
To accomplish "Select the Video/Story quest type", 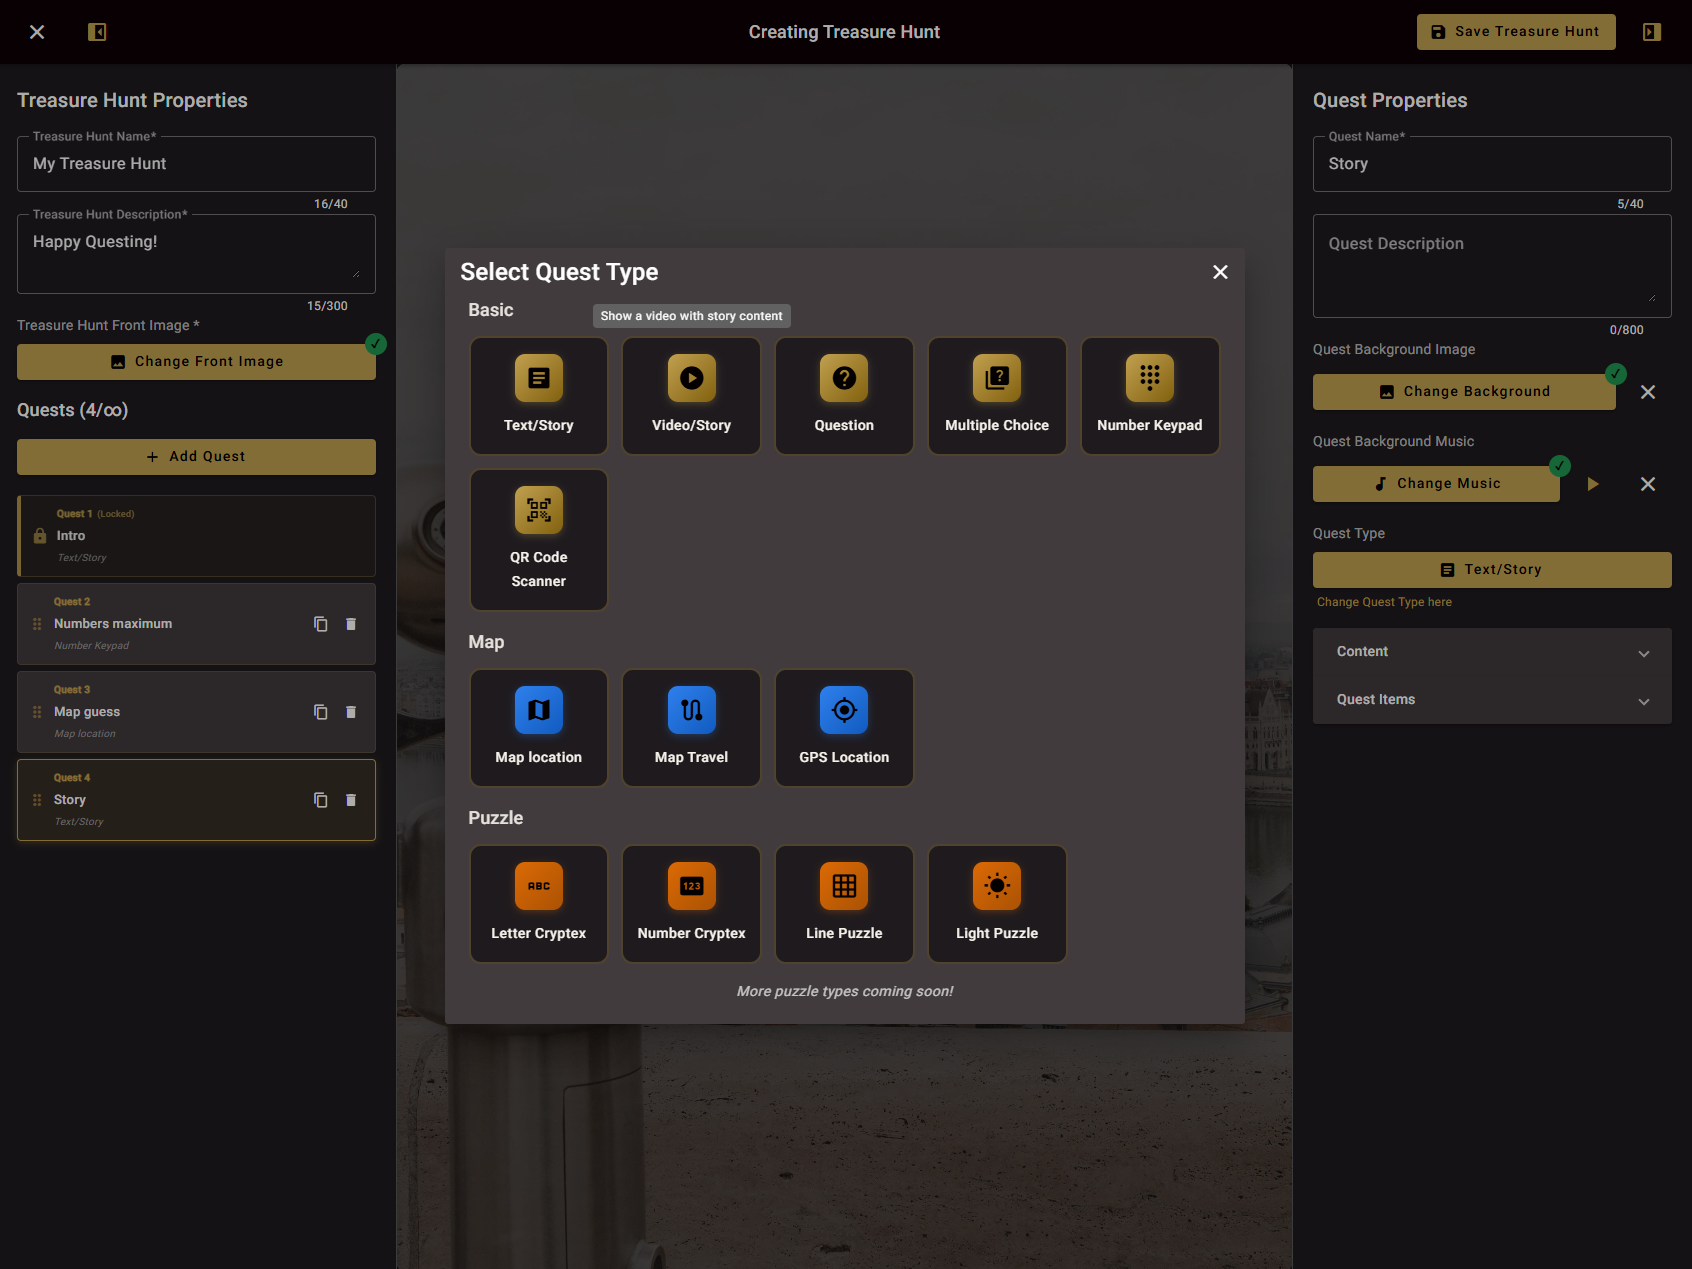I will click(691, 395).
